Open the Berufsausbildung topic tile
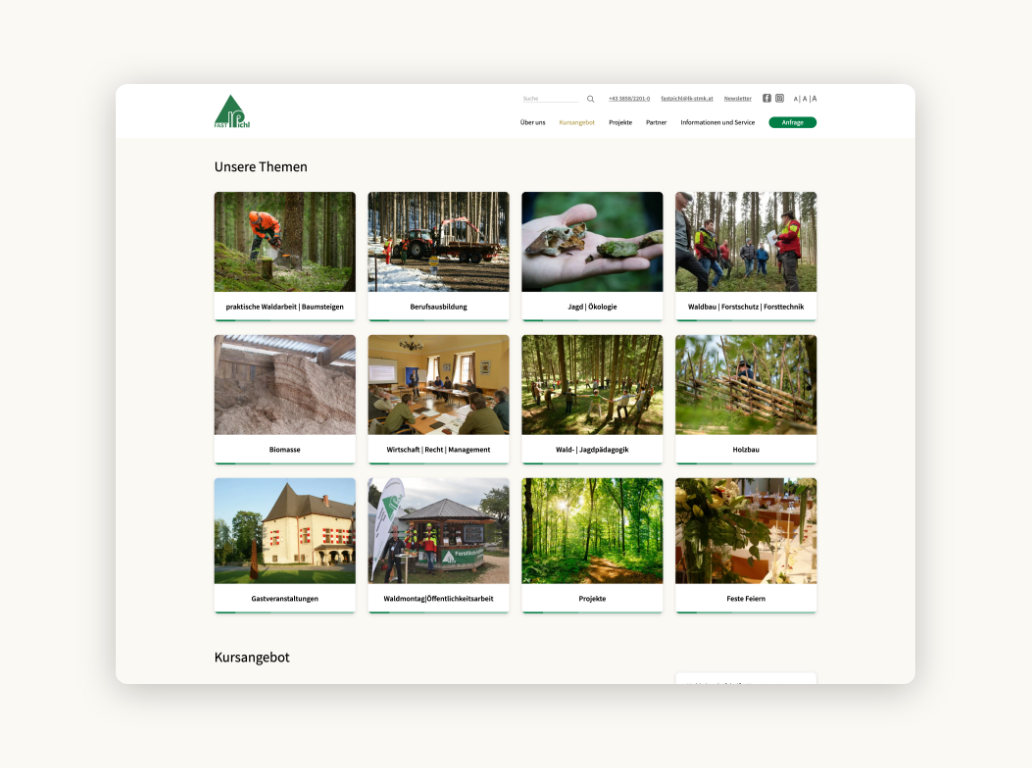Screen dimensions: 1032x768 (438, 256)
